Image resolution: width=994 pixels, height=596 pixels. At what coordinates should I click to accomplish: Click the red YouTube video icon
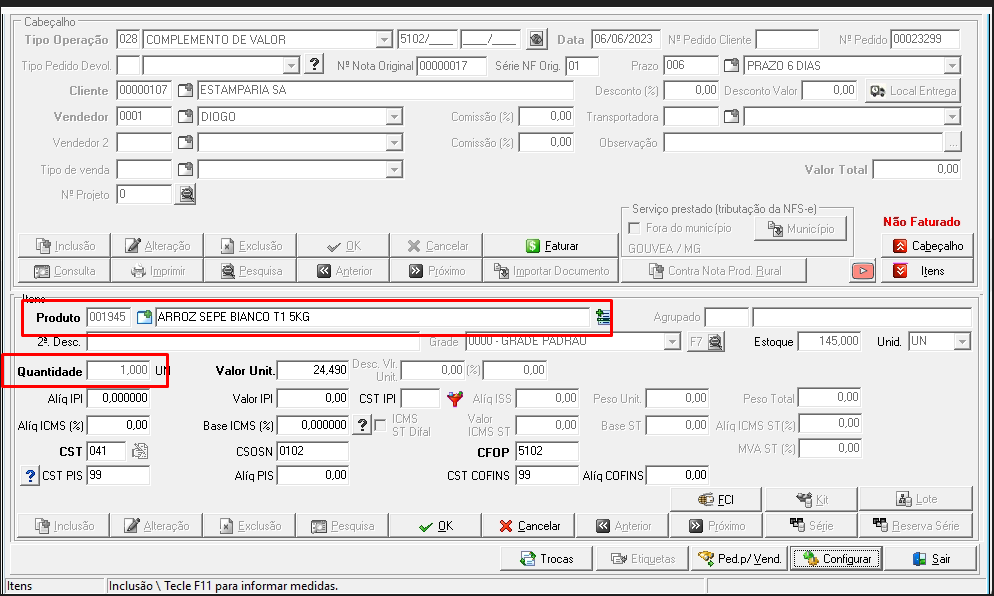[862, 271]
